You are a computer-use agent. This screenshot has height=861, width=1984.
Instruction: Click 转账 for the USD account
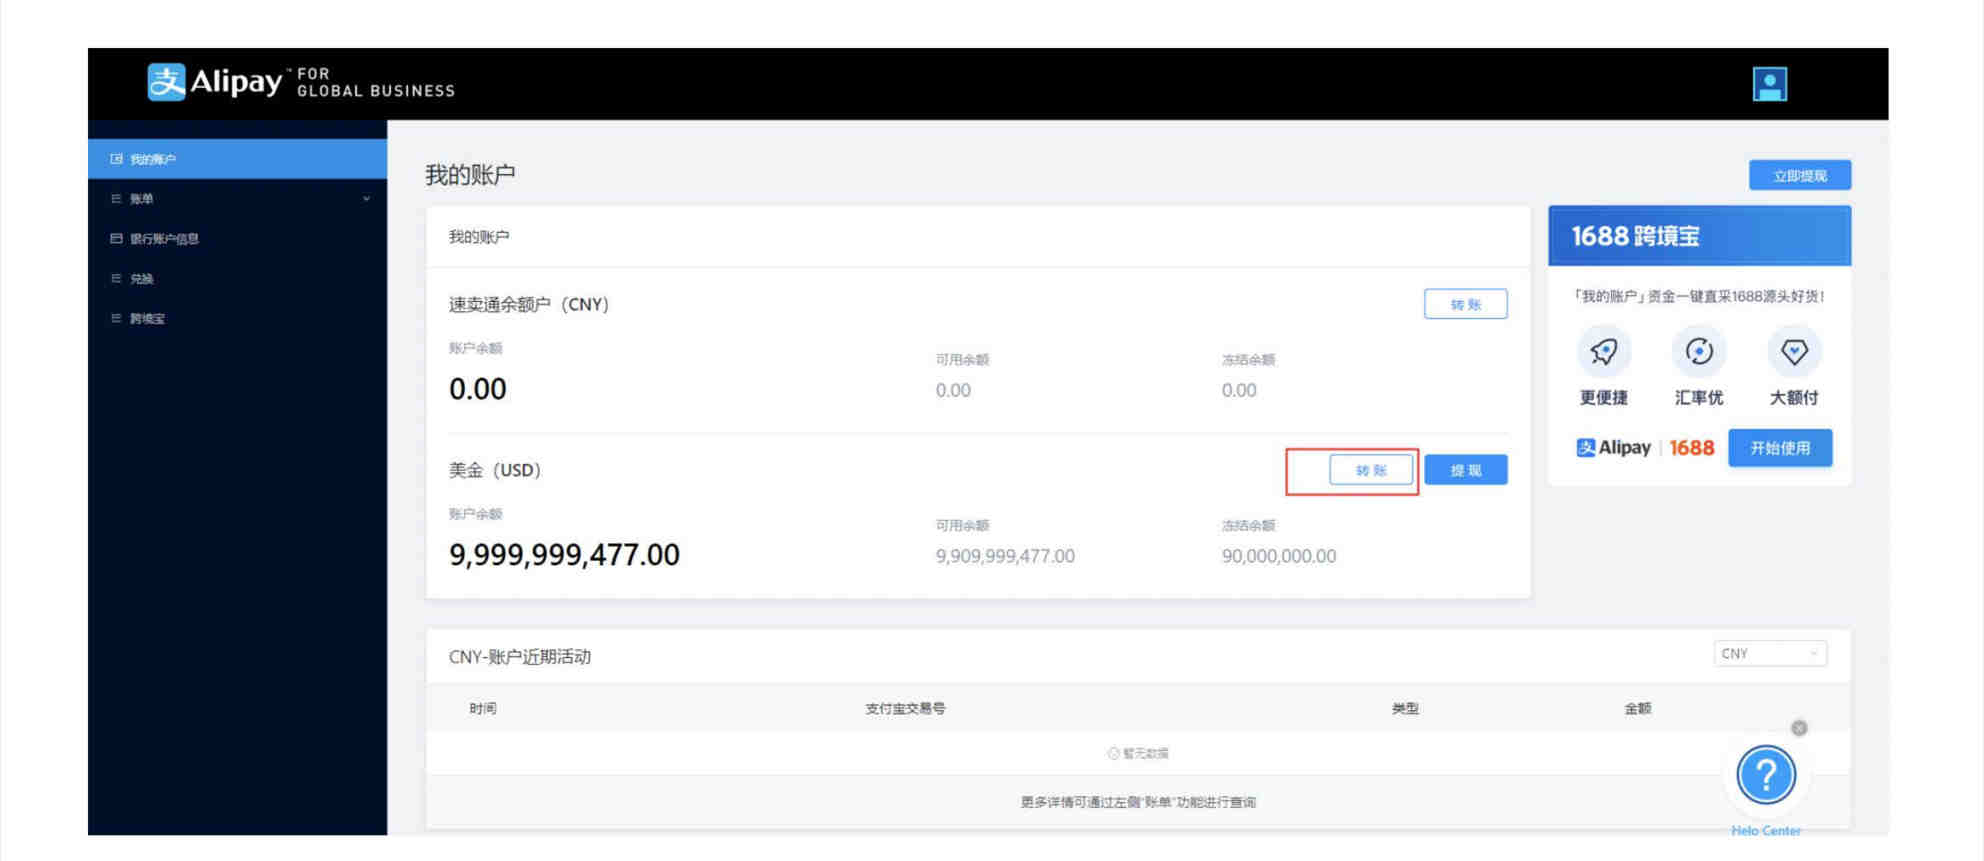pyautogui.click(x=1371, y=470)
